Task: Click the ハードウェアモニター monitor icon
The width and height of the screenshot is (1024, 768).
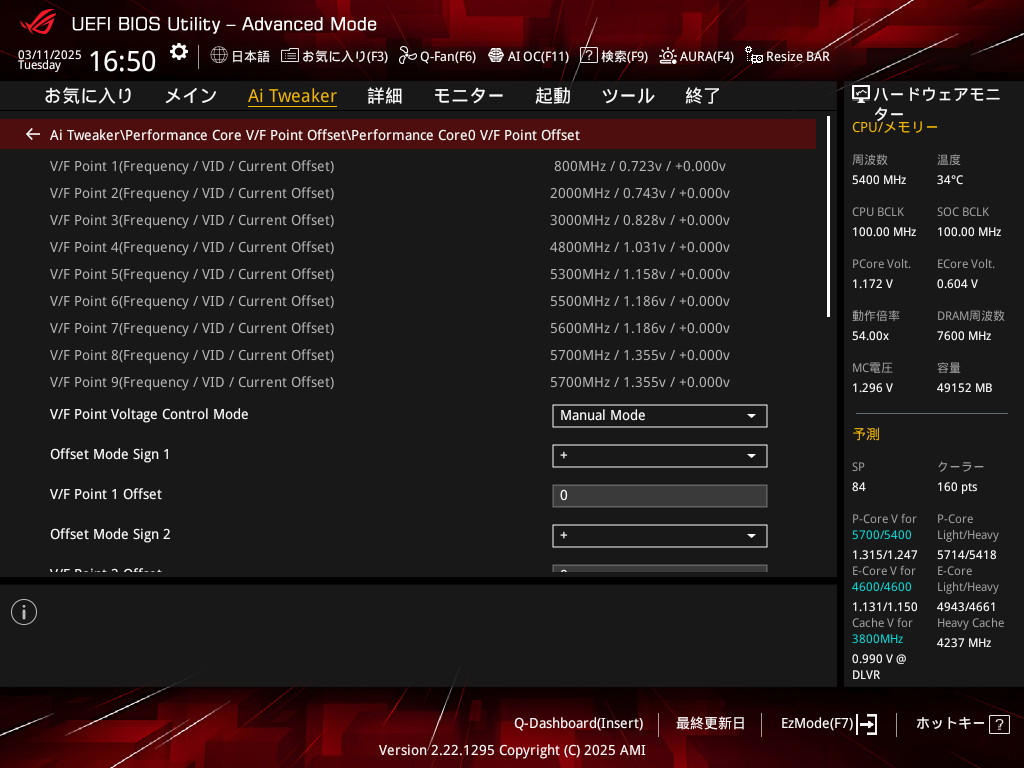Action: pyautogui.click(x=861, y=95)
